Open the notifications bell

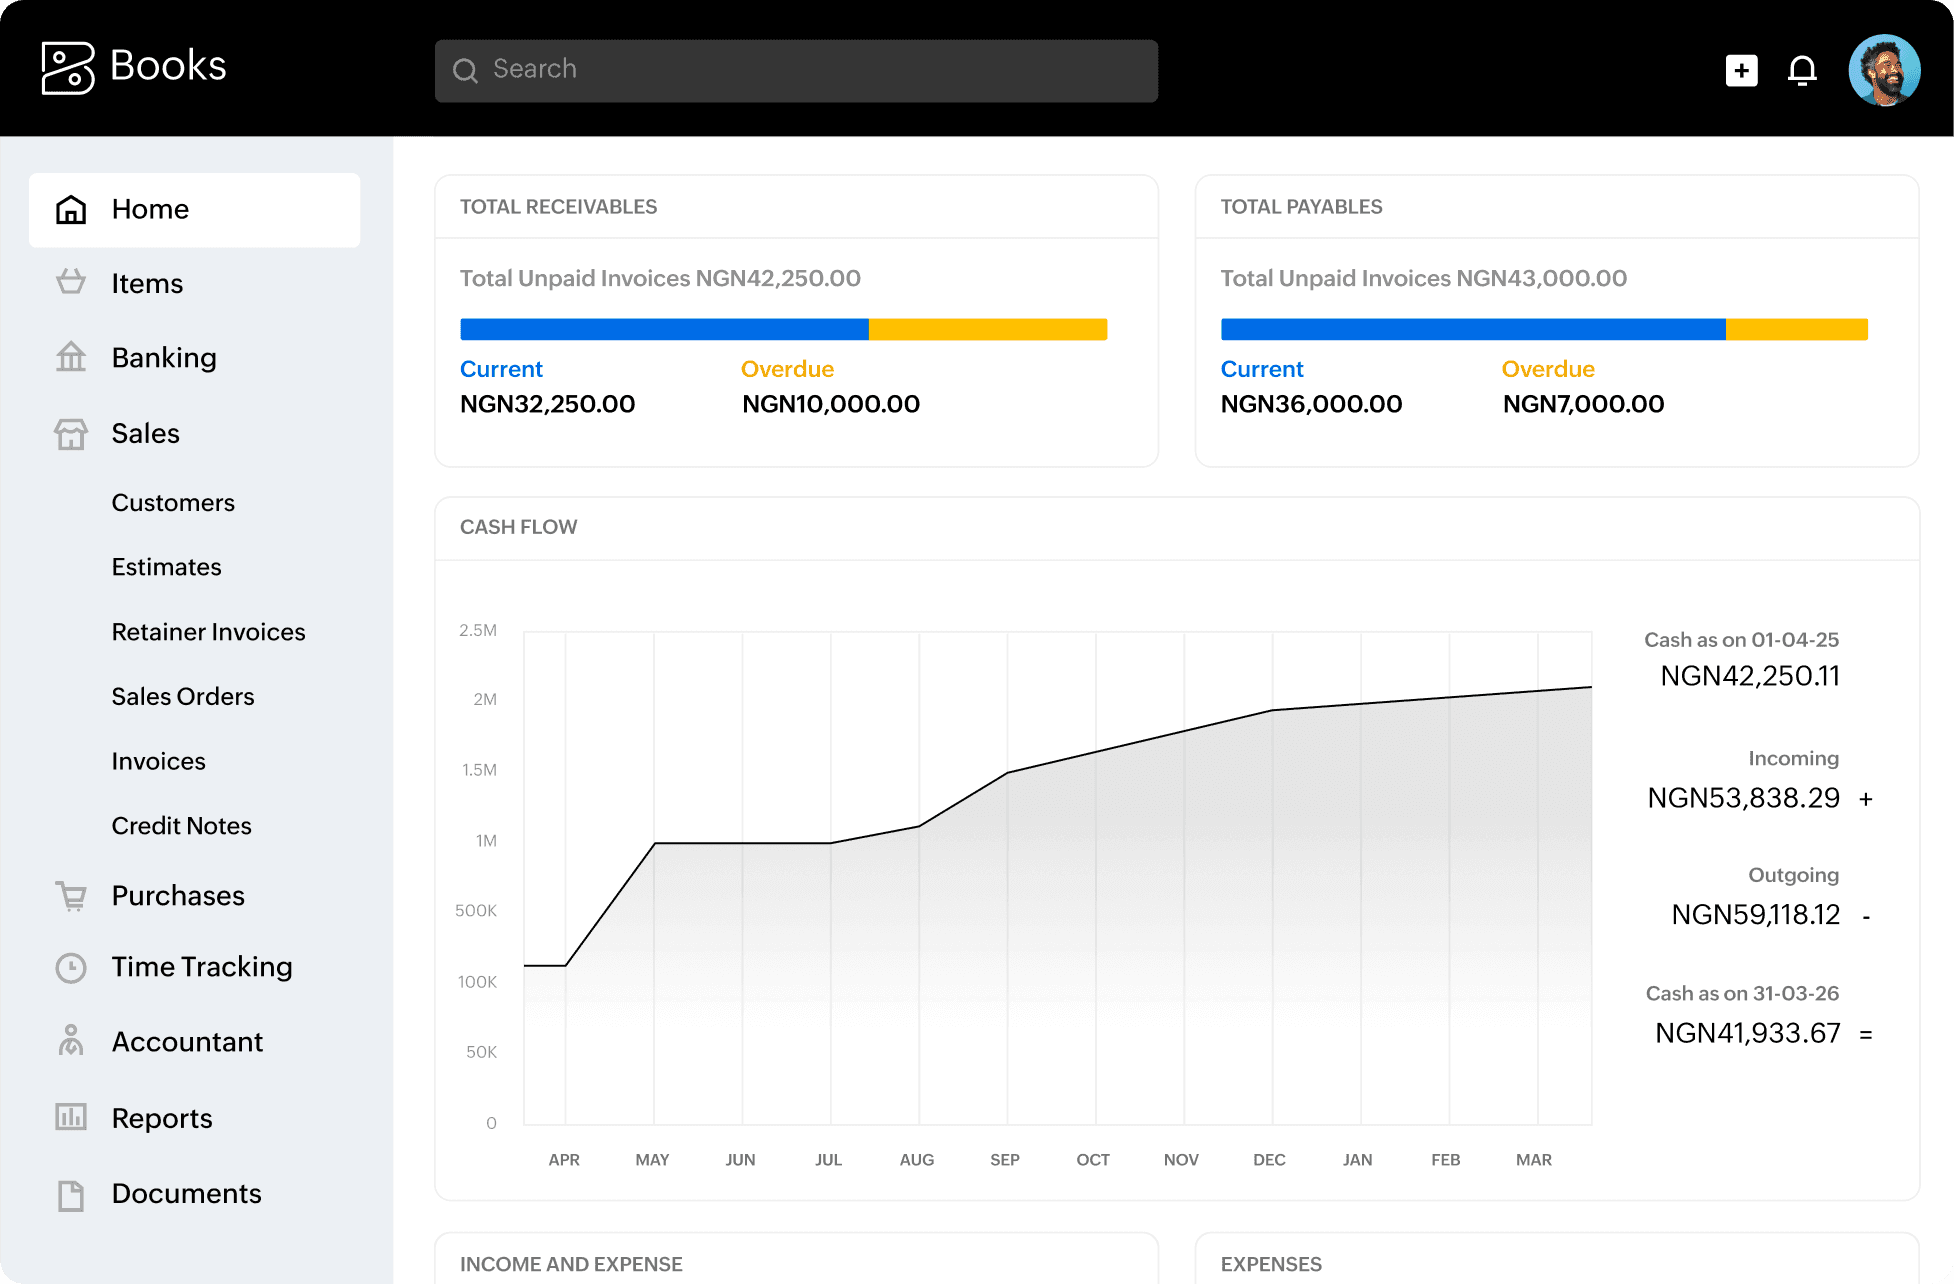tap(1802, 70)
